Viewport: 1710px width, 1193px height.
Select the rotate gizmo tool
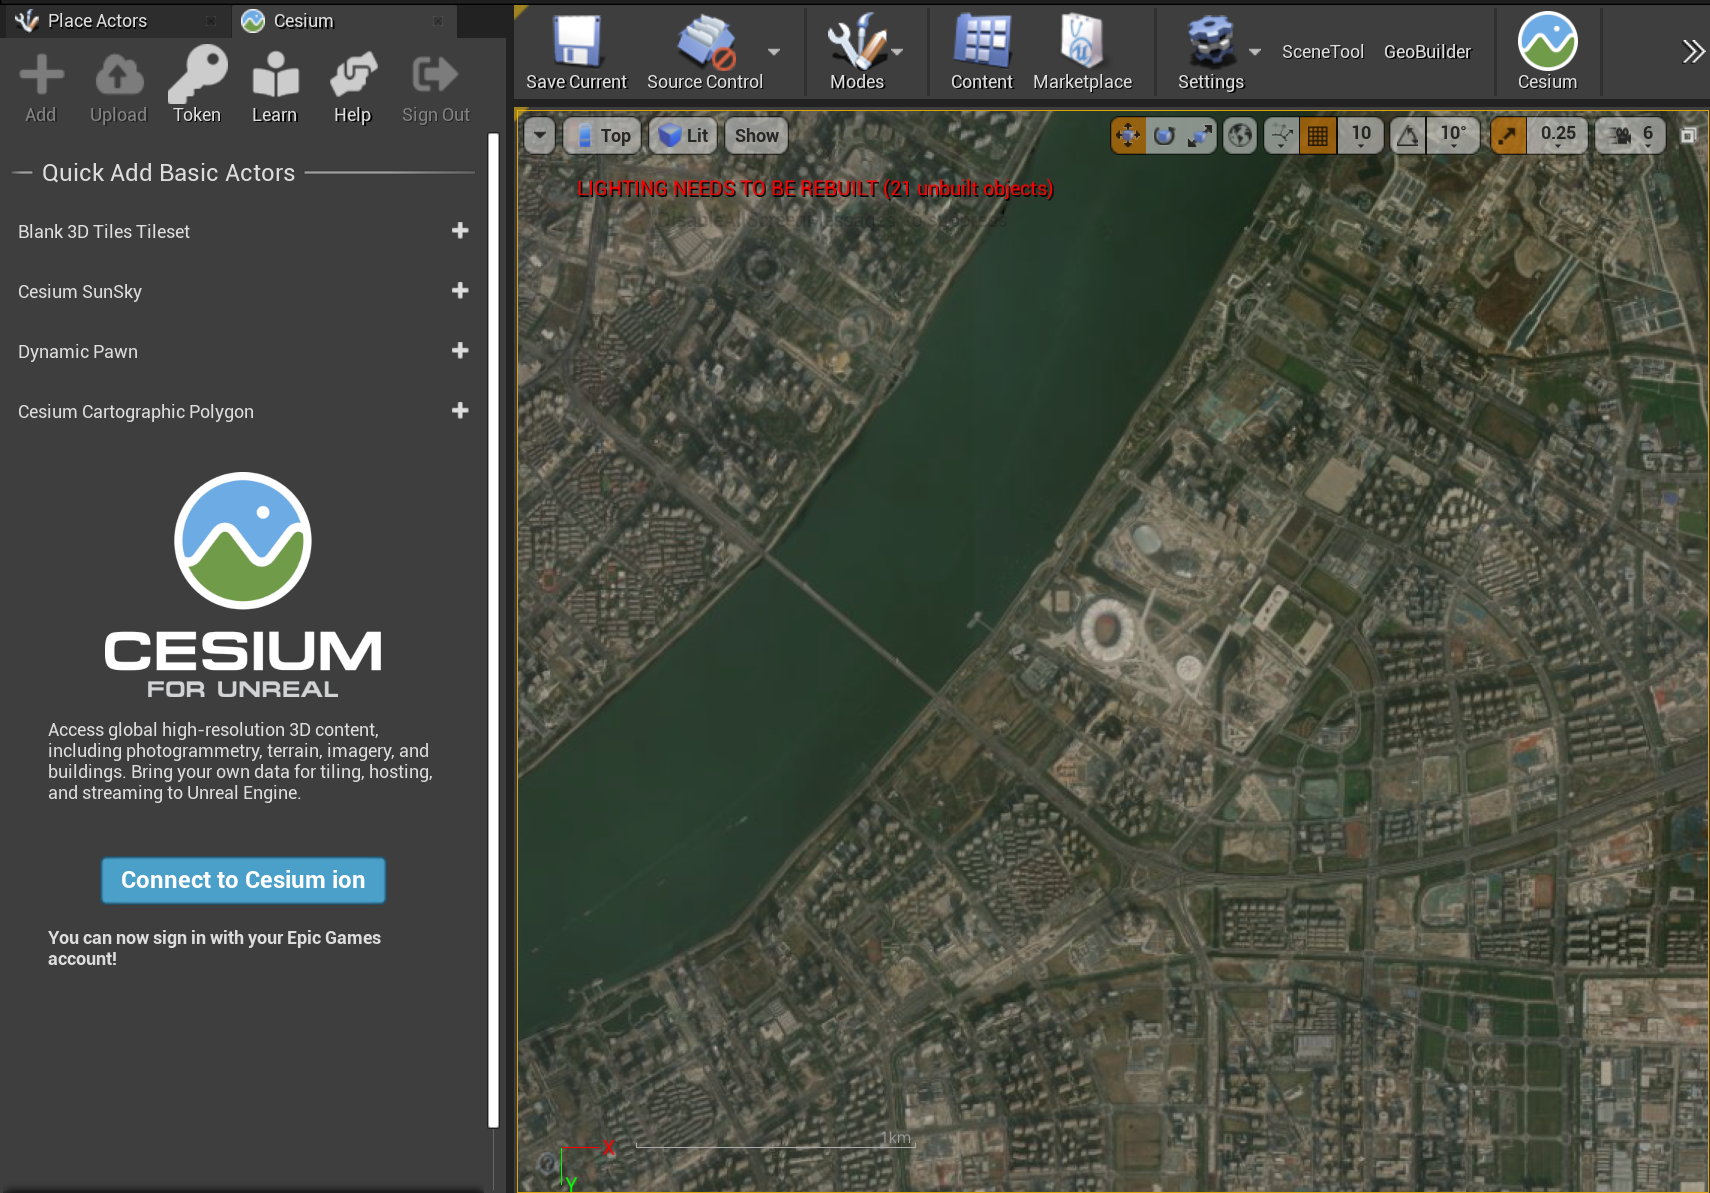click(1165, 136)
